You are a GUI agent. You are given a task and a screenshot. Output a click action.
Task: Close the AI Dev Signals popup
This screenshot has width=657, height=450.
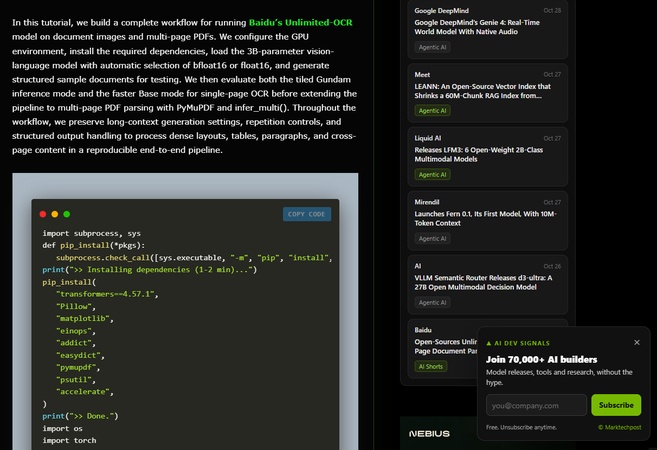637,342
